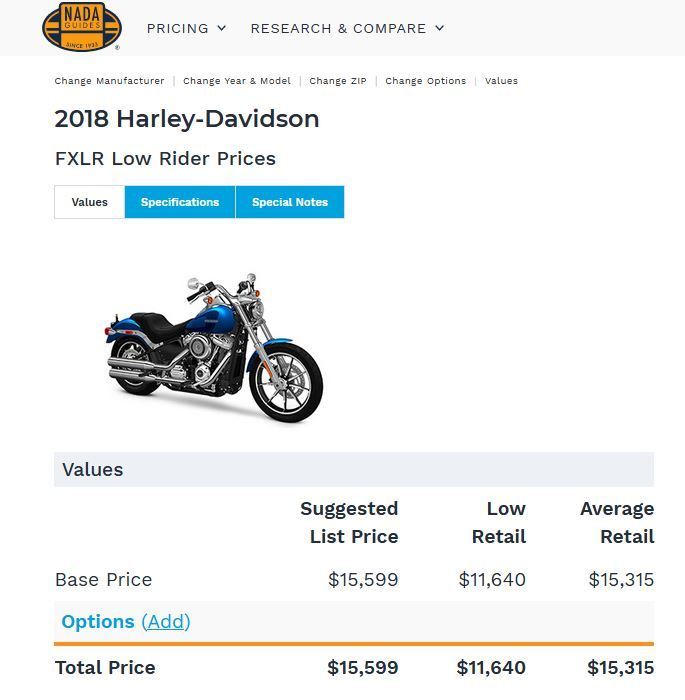Select the Change ZIP link
This screenshot has height=700, width=685.
(x=338, y=81)
